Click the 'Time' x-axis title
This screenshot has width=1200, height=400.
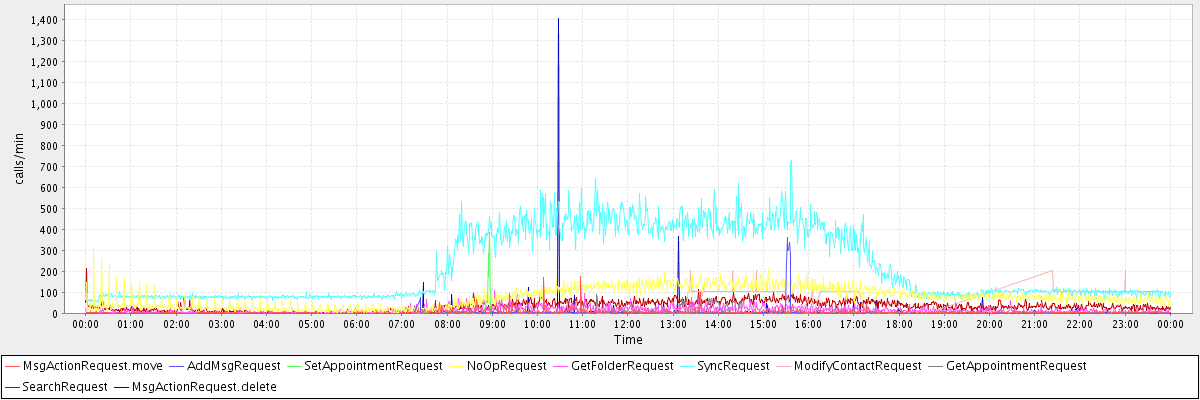coord(628,340)
